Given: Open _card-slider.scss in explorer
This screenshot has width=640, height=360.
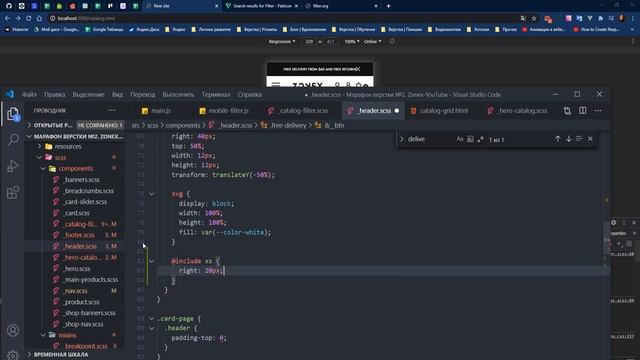Looking at the screenshot, I should click(x=85, y=202).
